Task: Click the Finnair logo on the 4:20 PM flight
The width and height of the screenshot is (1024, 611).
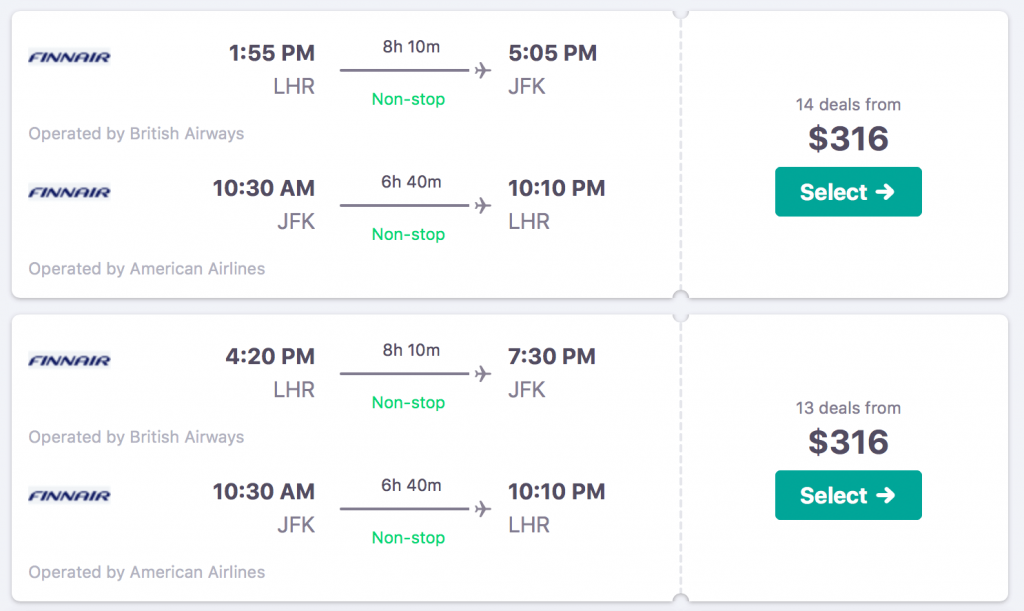Action: [x=68, y=361]
